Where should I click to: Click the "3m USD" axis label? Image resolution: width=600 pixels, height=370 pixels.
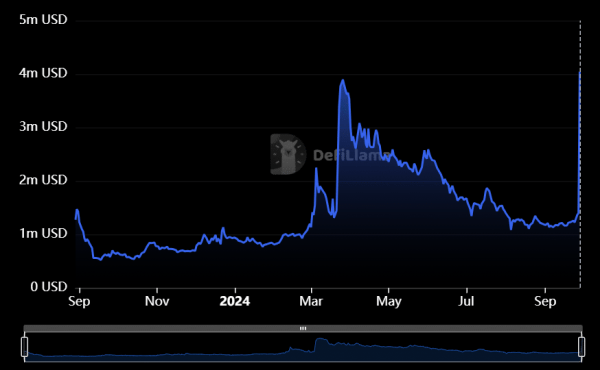point(43,126)
